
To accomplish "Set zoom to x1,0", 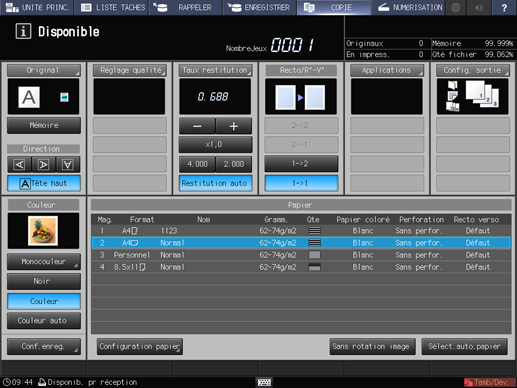I will click(x=215, y=145).
